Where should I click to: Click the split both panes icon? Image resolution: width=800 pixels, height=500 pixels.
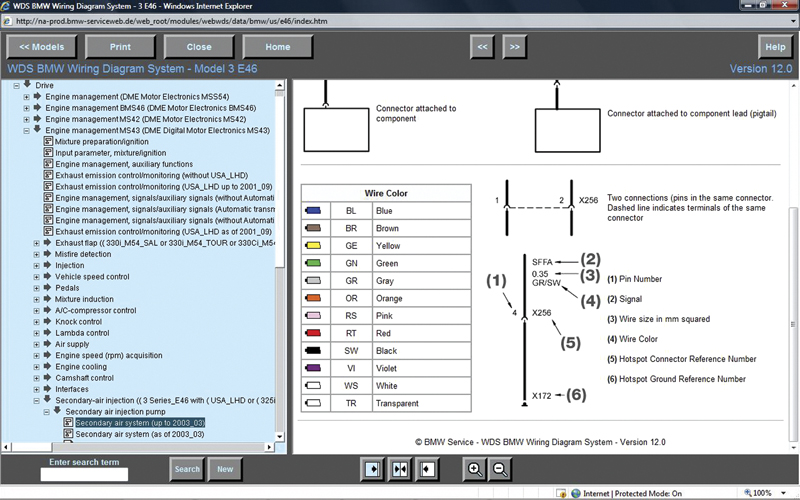(400, 469)
